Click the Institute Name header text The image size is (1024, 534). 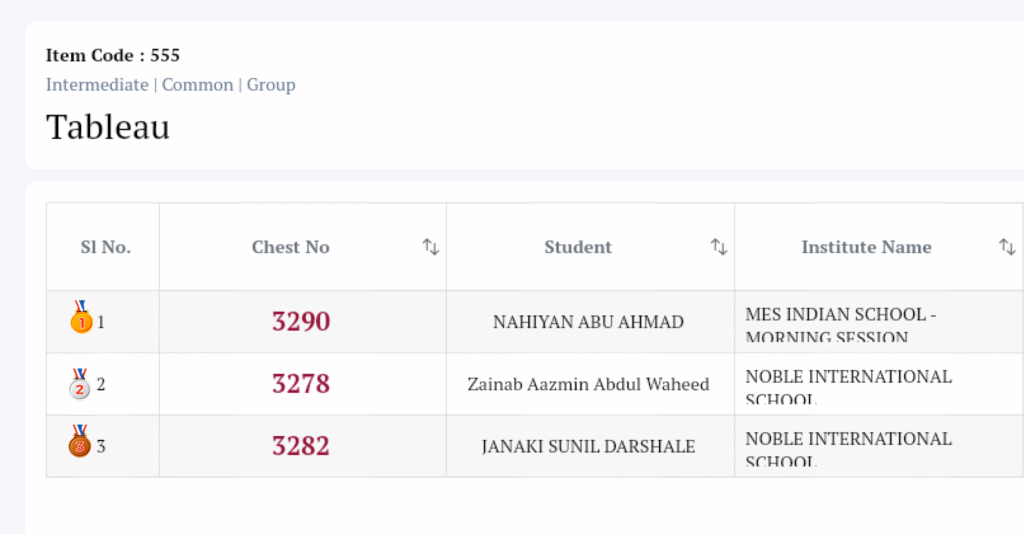pyautogui.click(x=866, y=247)
